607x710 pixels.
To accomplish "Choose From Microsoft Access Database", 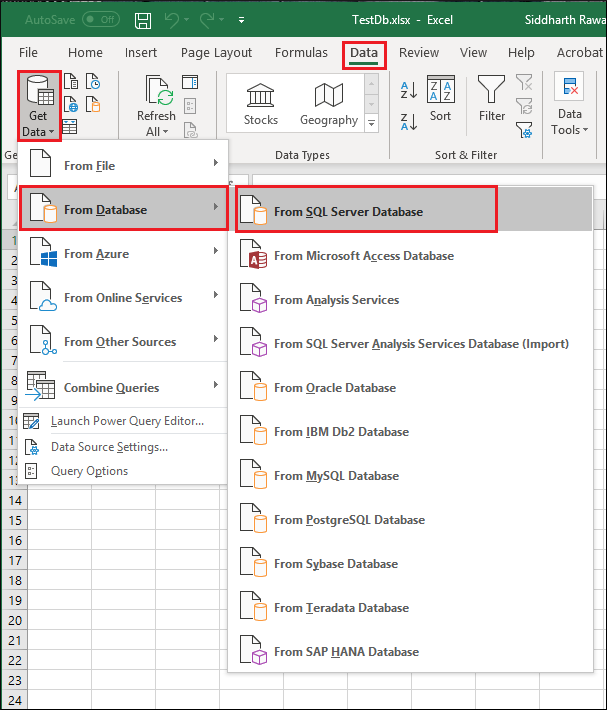I will pyautogui.click(x=411, y=256).
